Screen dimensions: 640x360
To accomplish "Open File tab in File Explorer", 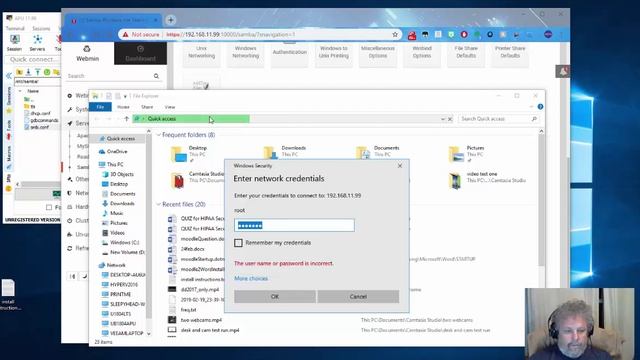I will (100, 107).
